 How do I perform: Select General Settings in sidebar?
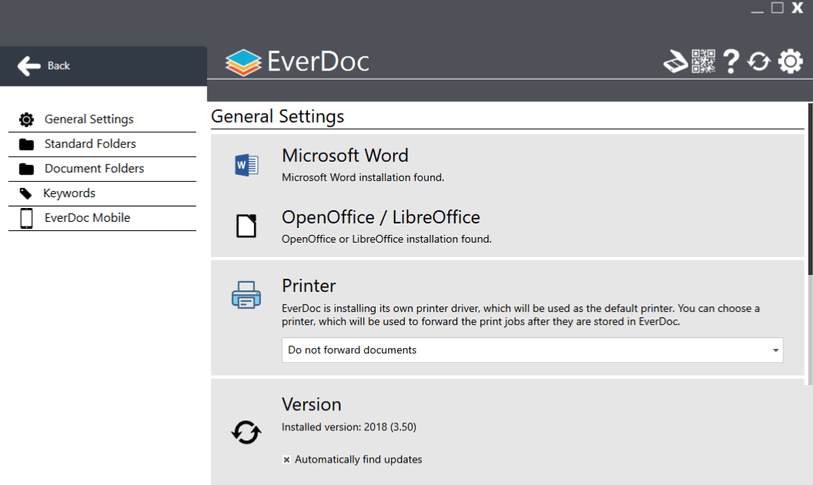(x=89, y=119)
